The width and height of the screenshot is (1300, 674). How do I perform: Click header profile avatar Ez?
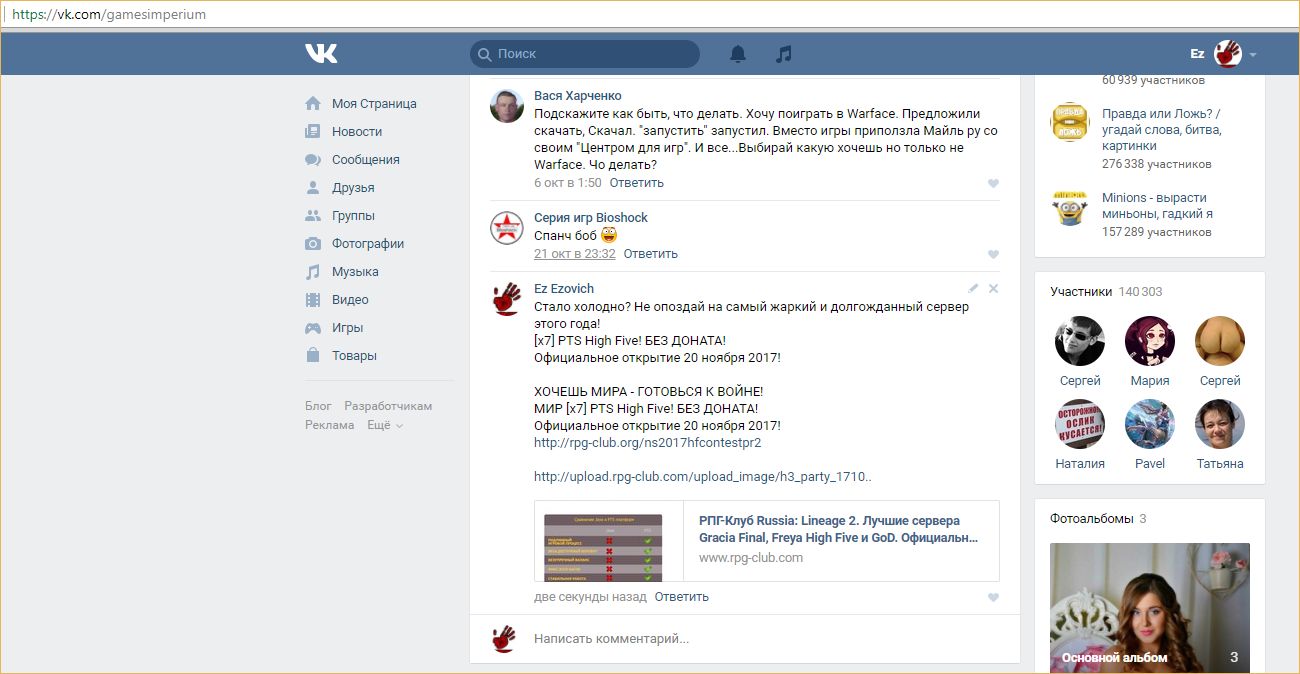click(x=1227, y=54)
